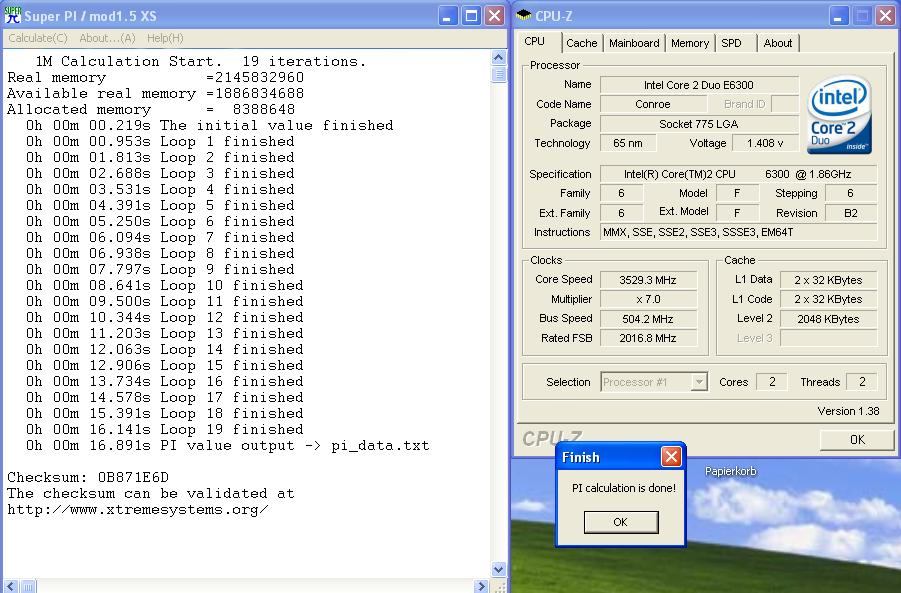Click the vertical scrollbar thumb in Super PI
Image resolution: width=901 pixels, height=593 pixels.
pos(498,75)
